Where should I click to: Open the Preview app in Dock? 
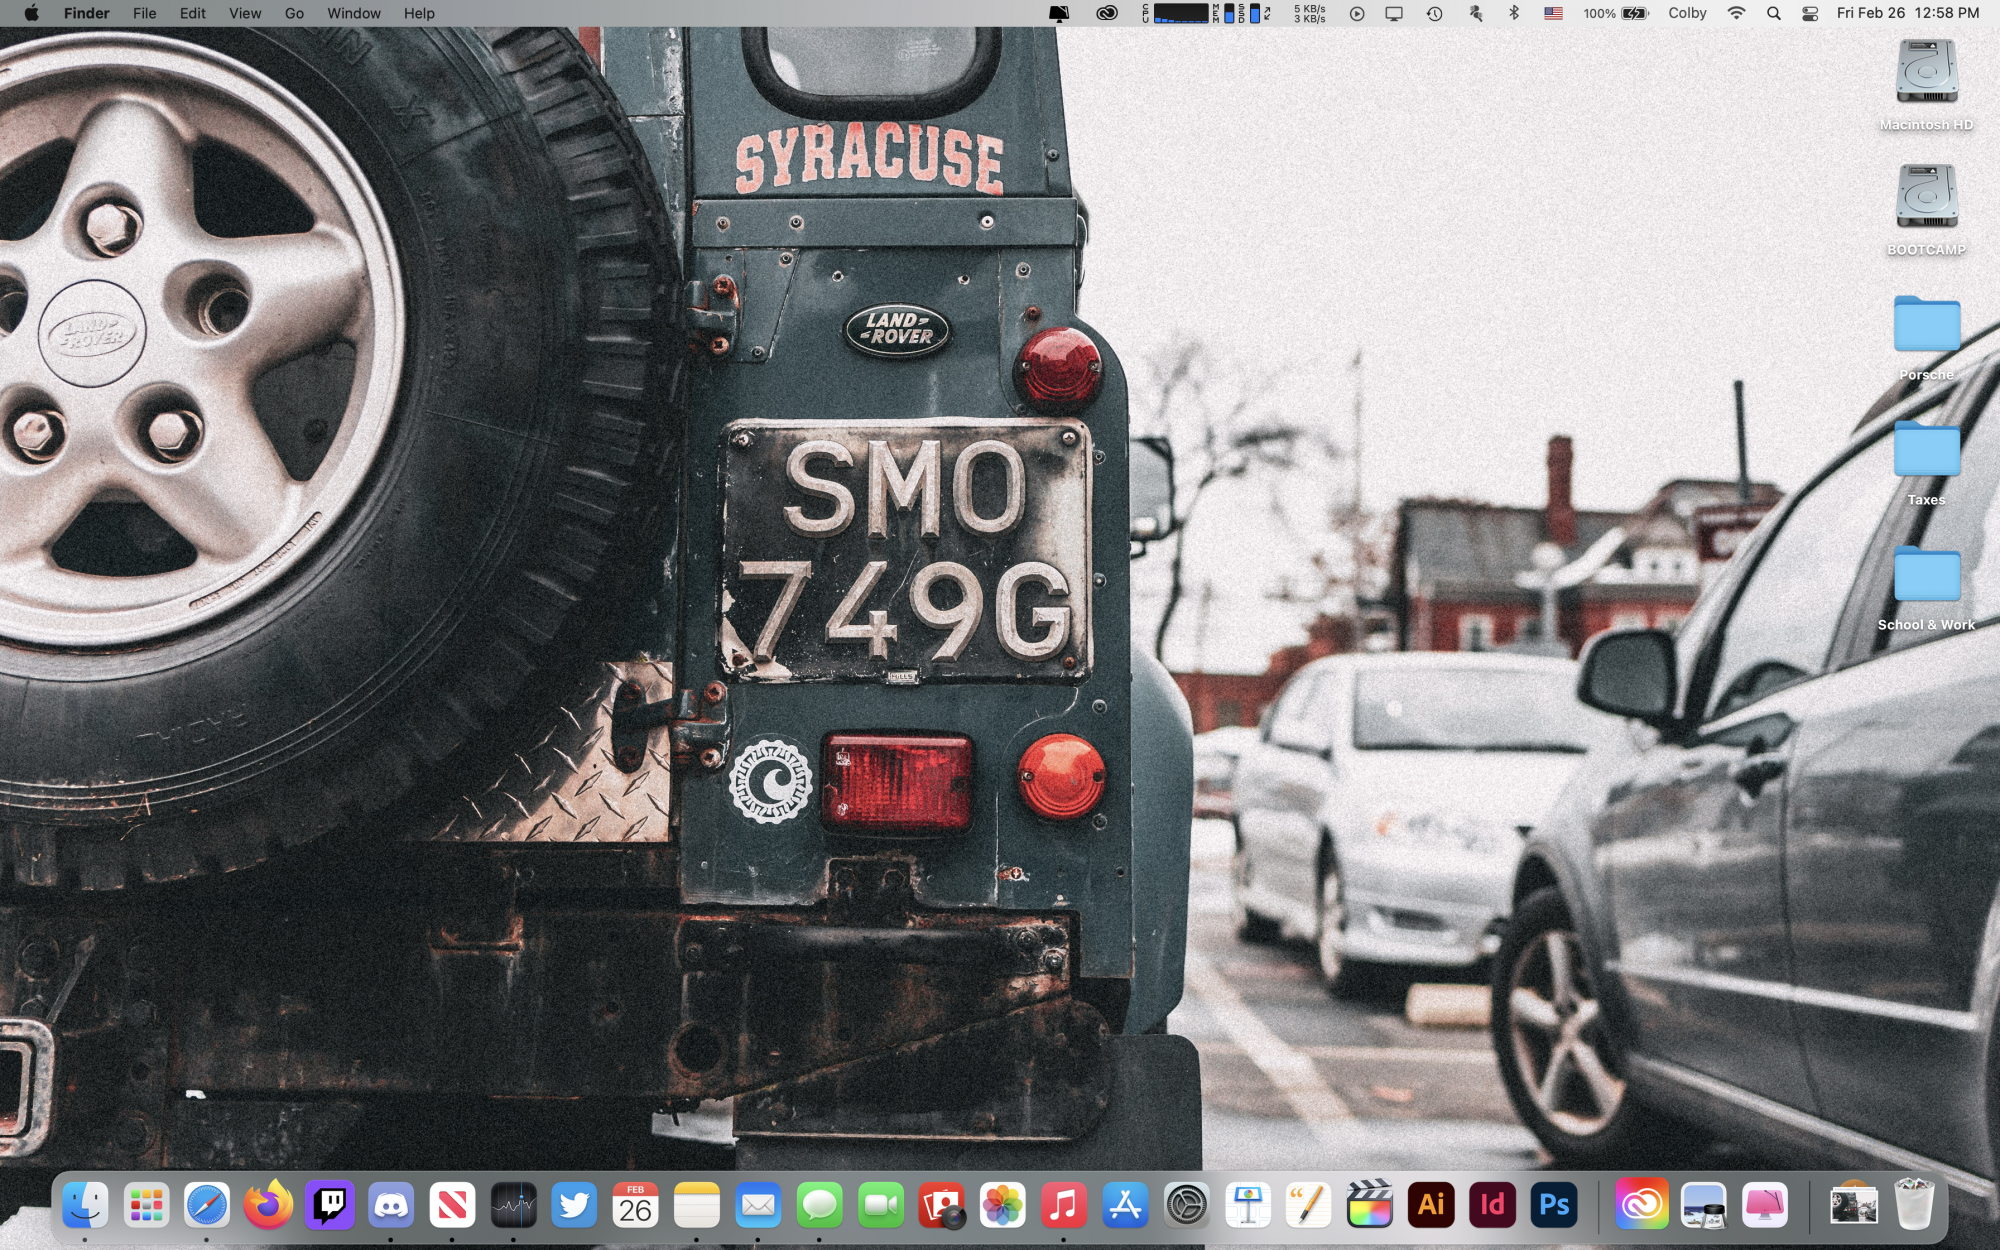point(1703,1205)
